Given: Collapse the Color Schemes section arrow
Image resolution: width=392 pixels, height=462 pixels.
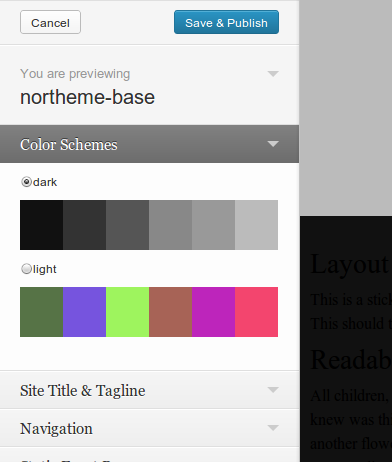Looking at the screenshot, I should click(x=273, y=144).
